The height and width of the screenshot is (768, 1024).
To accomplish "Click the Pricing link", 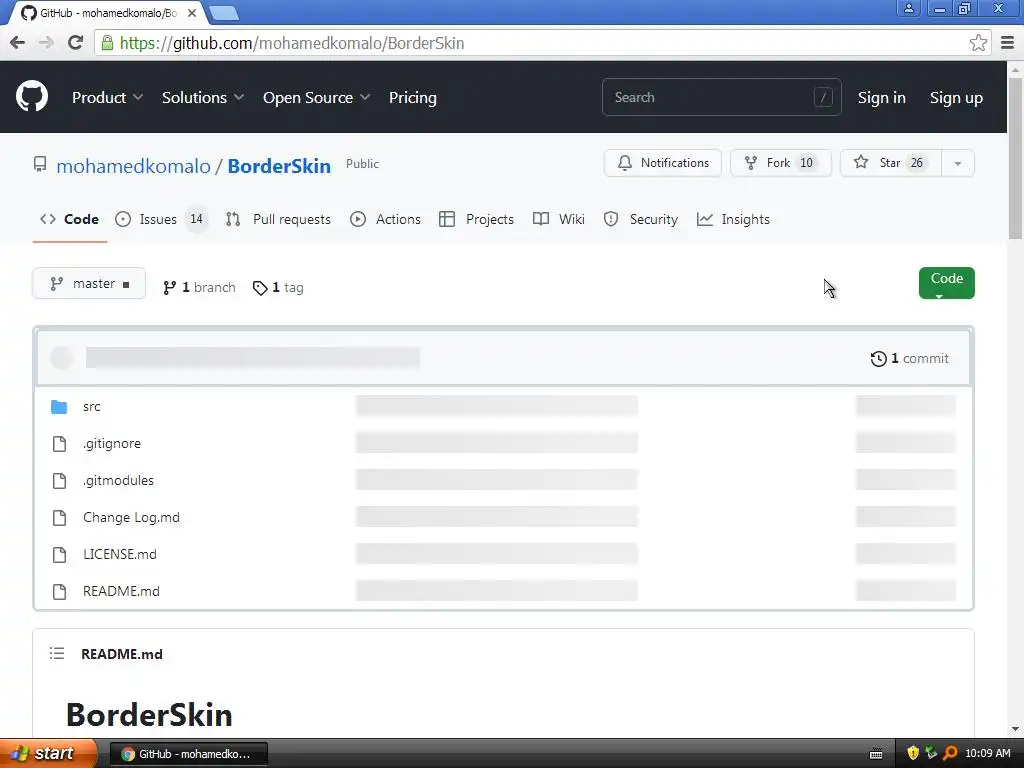I will (413, 97).
